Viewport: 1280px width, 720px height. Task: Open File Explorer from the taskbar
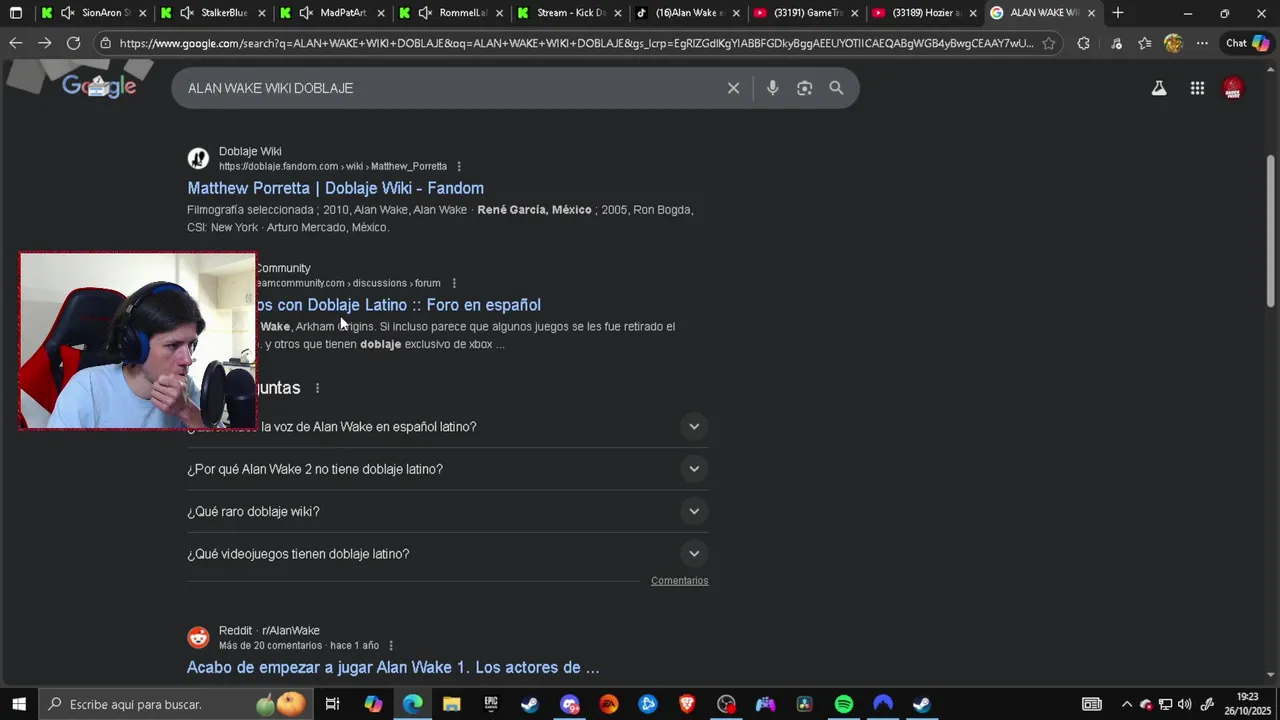tap(452, 704)
